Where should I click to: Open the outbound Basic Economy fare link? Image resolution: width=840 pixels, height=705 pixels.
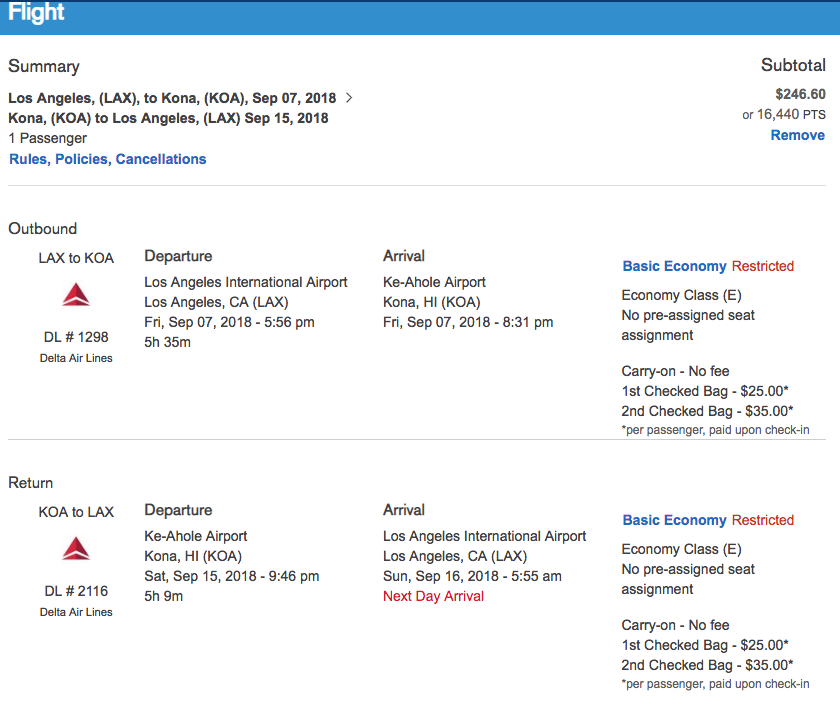tap(674, 266)
